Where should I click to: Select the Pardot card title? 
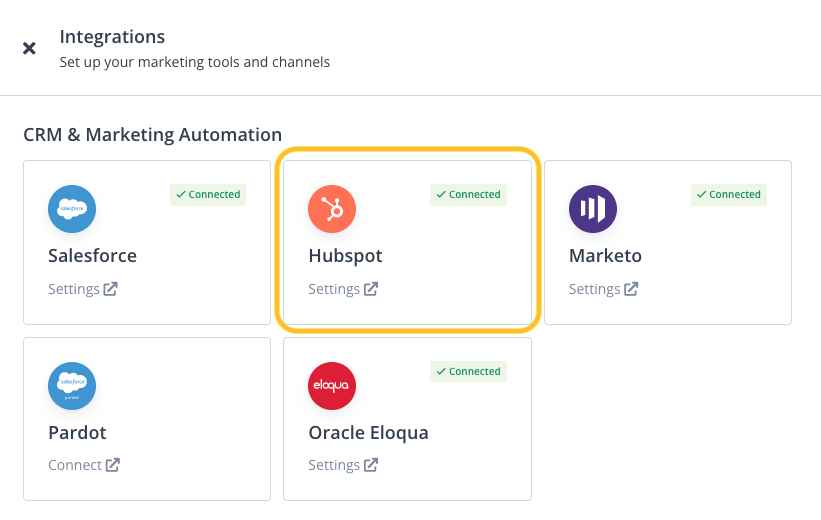pyautogui.click(x=77, y=433)
